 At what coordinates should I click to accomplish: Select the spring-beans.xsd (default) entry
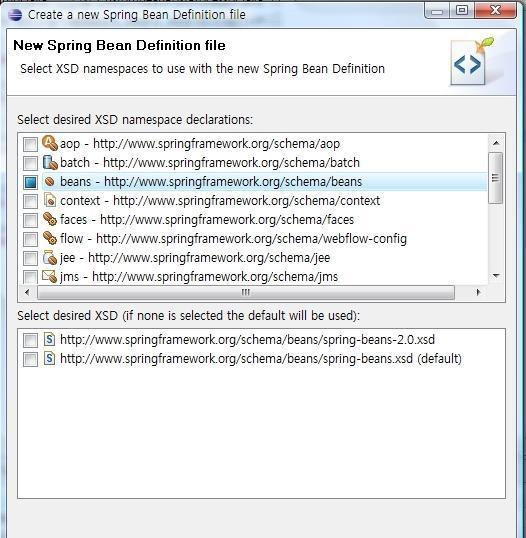pos(261,359)
